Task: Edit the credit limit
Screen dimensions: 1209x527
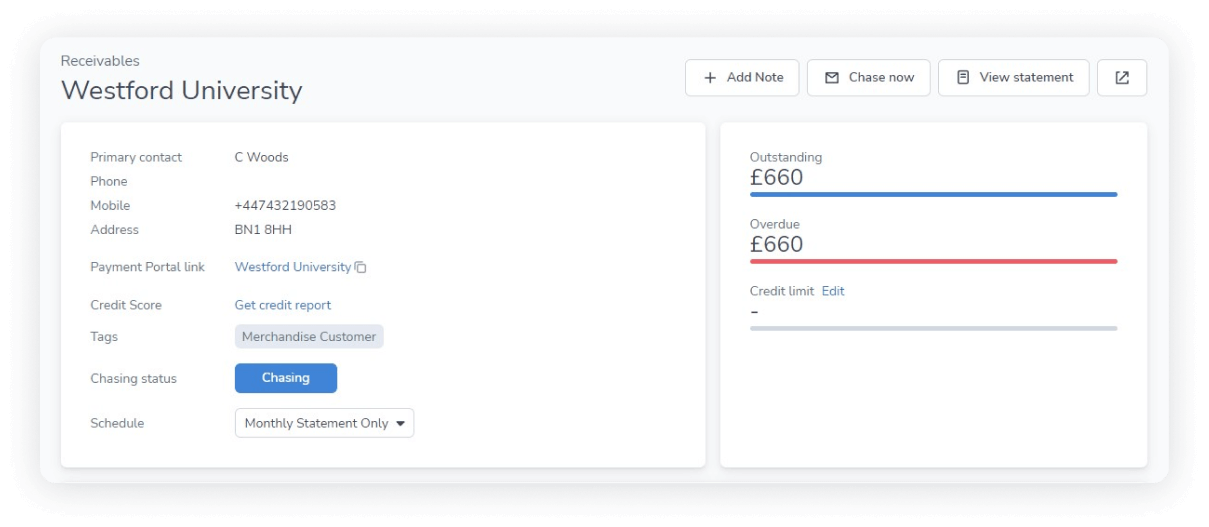Action: click(x=833, y=291)
